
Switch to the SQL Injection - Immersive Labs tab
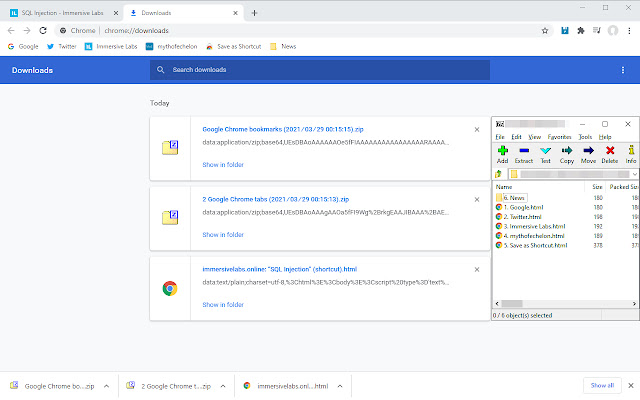60,12
